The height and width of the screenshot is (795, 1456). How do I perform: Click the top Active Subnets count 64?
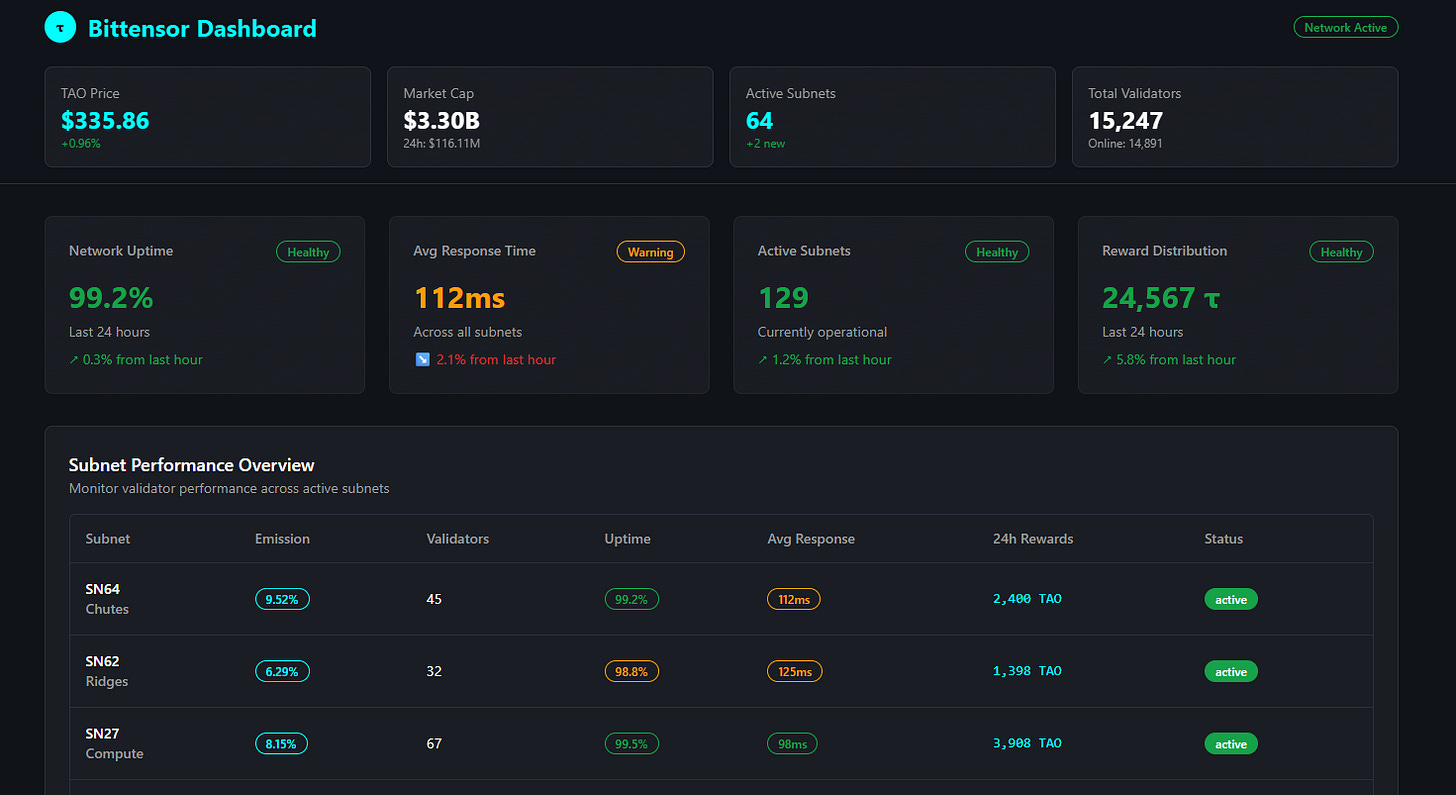pyautogui.click(x=759, y=121)
